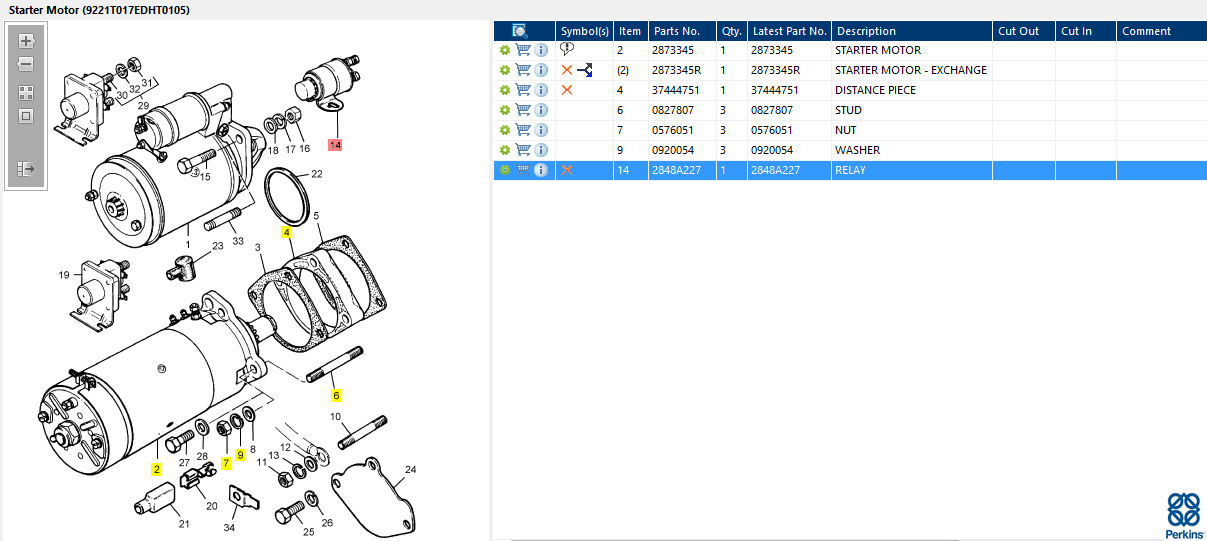This screenshot has height=541, width=1207.
Task: Add NUT 0576051 to cart
Action: point(523,130)
